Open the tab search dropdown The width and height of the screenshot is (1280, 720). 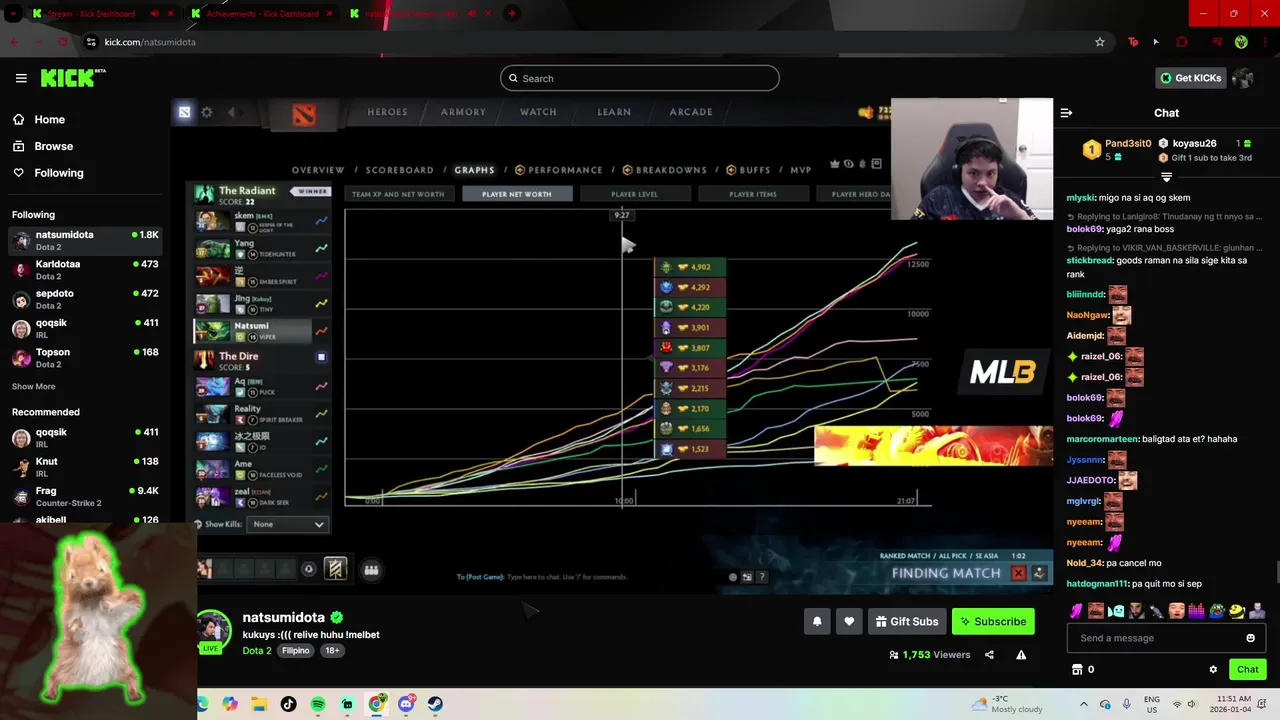(13, 14)
